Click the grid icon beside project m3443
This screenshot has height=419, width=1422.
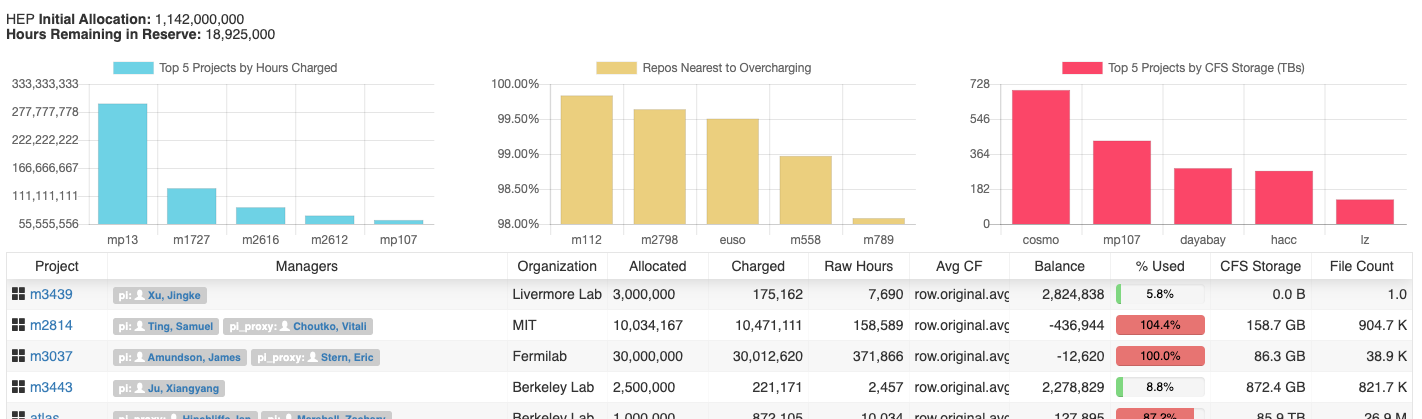click(18, 388)
